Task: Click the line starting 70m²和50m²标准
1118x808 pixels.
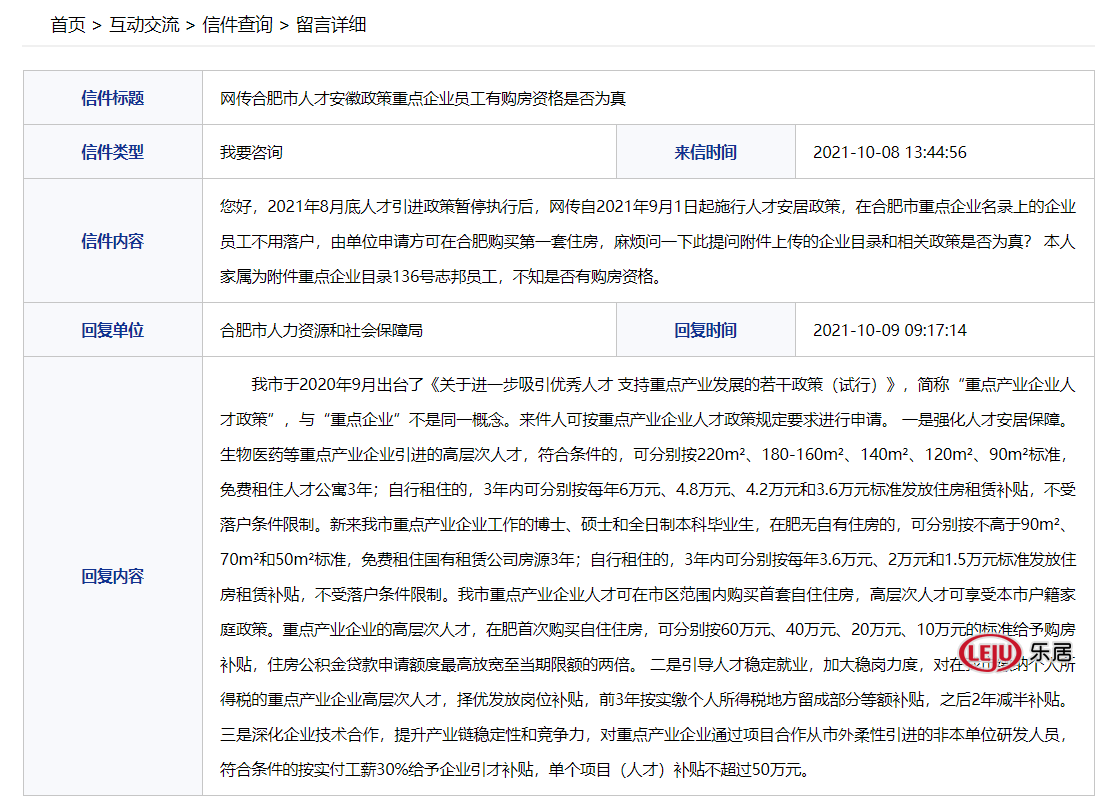Action: click(x=647, y=560)
